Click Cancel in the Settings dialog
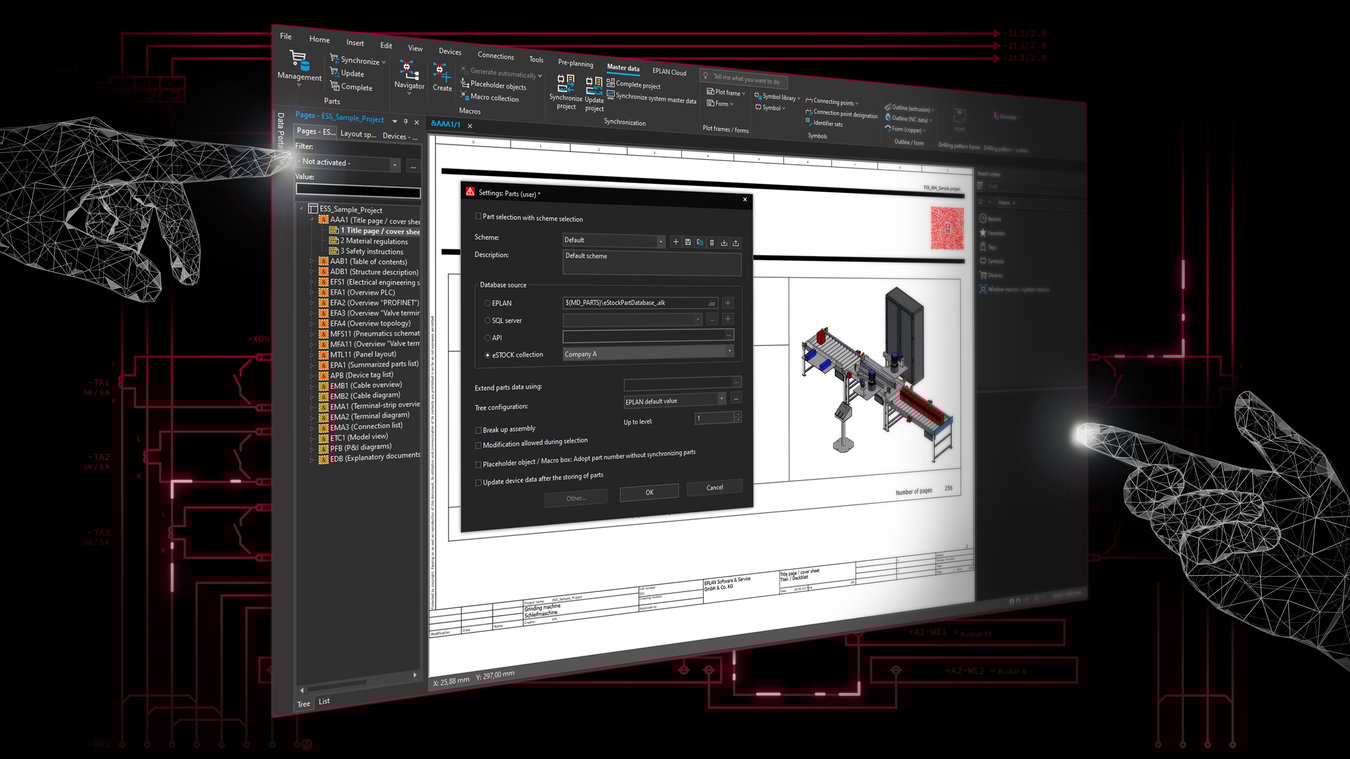 [x=714, y=487]
